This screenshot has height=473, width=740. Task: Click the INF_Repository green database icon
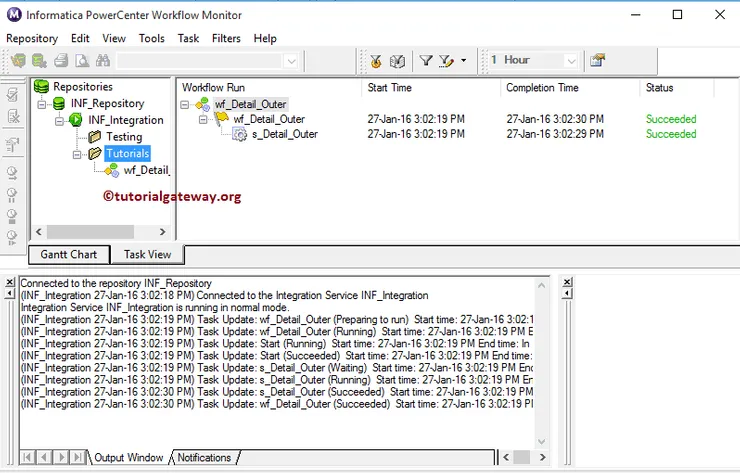click(59, 103)
